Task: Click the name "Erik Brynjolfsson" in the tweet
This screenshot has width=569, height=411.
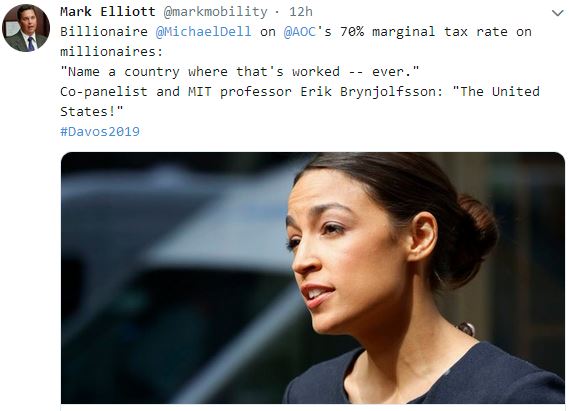Action: (x=372, y=91)
